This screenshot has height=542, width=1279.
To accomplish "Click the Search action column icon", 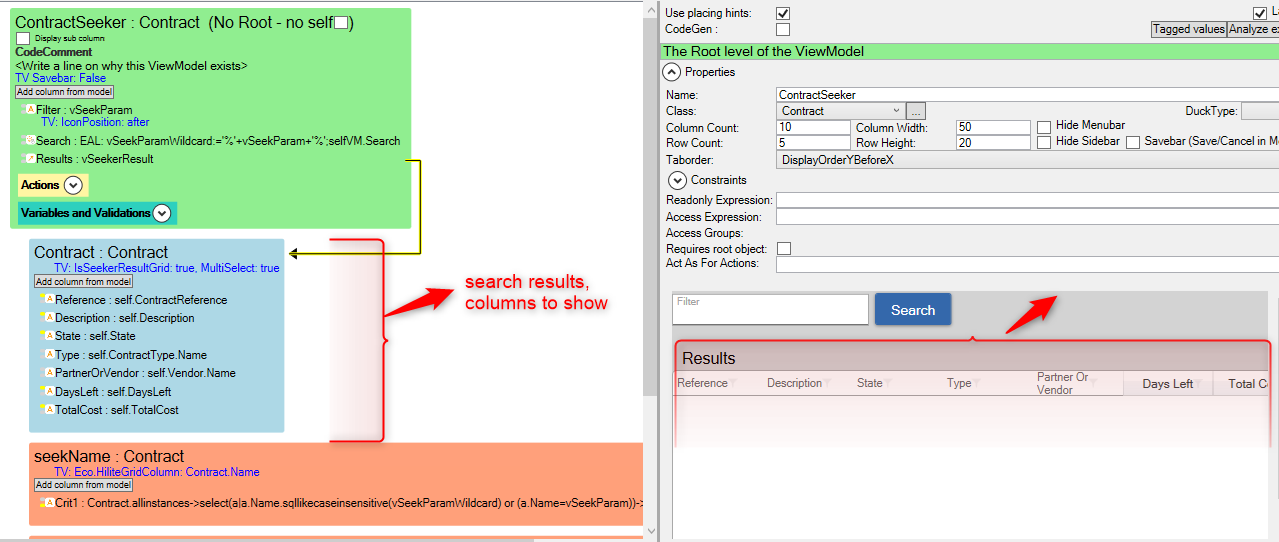I will [x=29, y=141].
